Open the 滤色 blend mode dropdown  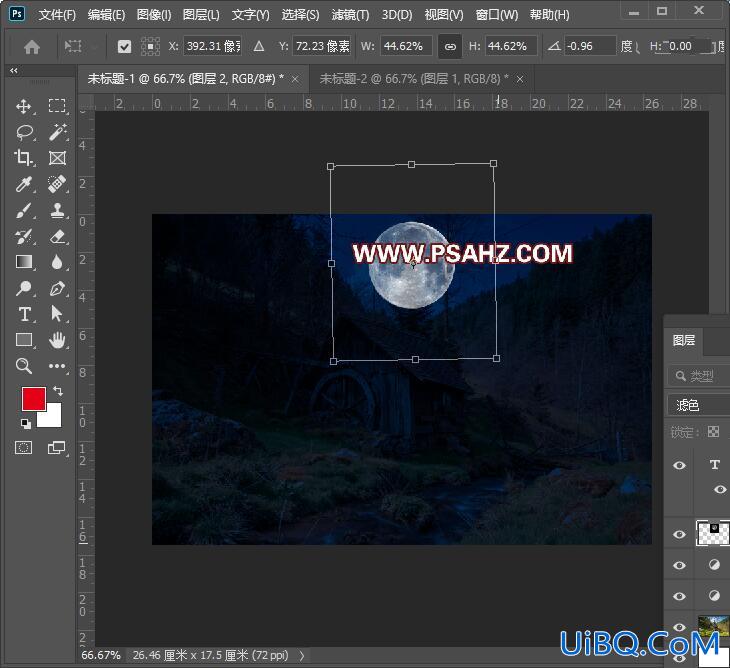point(698,405)
